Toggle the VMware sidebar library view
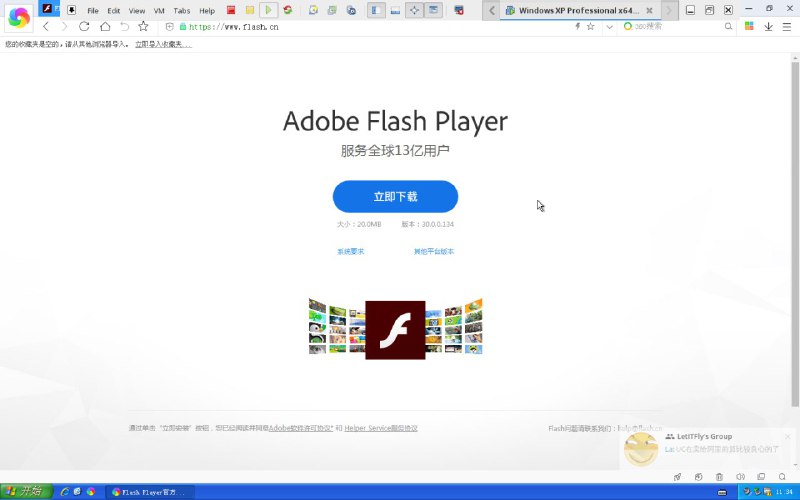Screen dimensions: 800x500 tap(377, 10)
